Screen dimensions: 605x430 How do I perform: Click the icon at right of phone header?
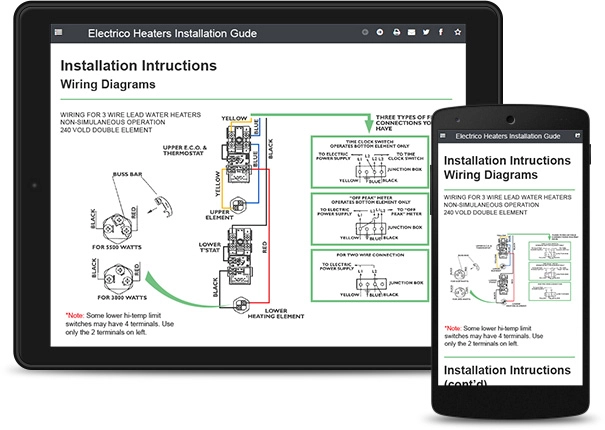[578, 136]
